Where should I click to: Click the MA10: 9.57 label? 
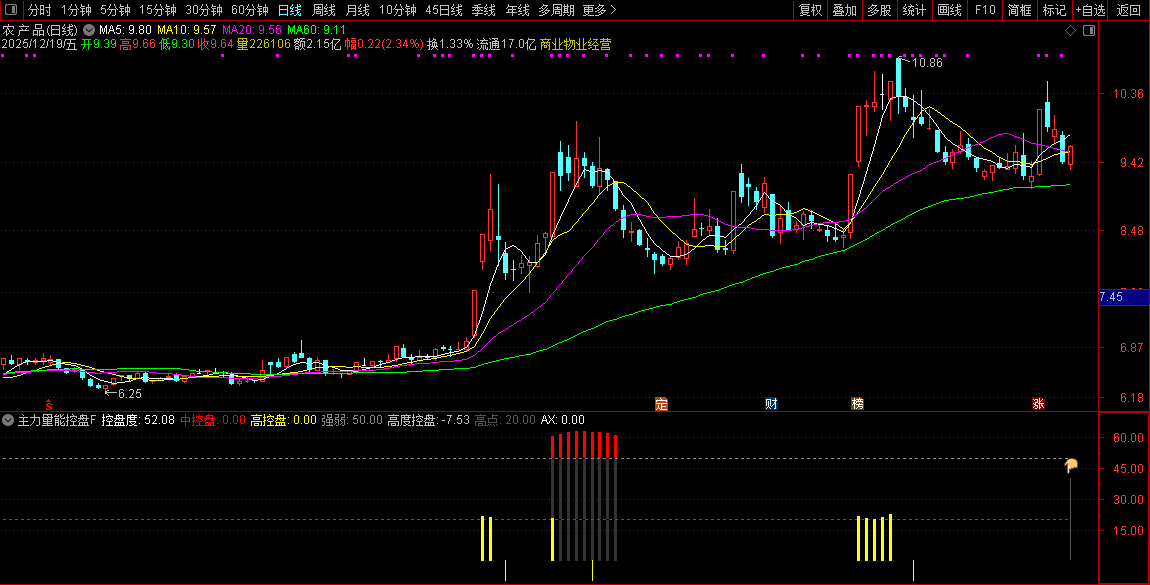(x=186, y=30)
